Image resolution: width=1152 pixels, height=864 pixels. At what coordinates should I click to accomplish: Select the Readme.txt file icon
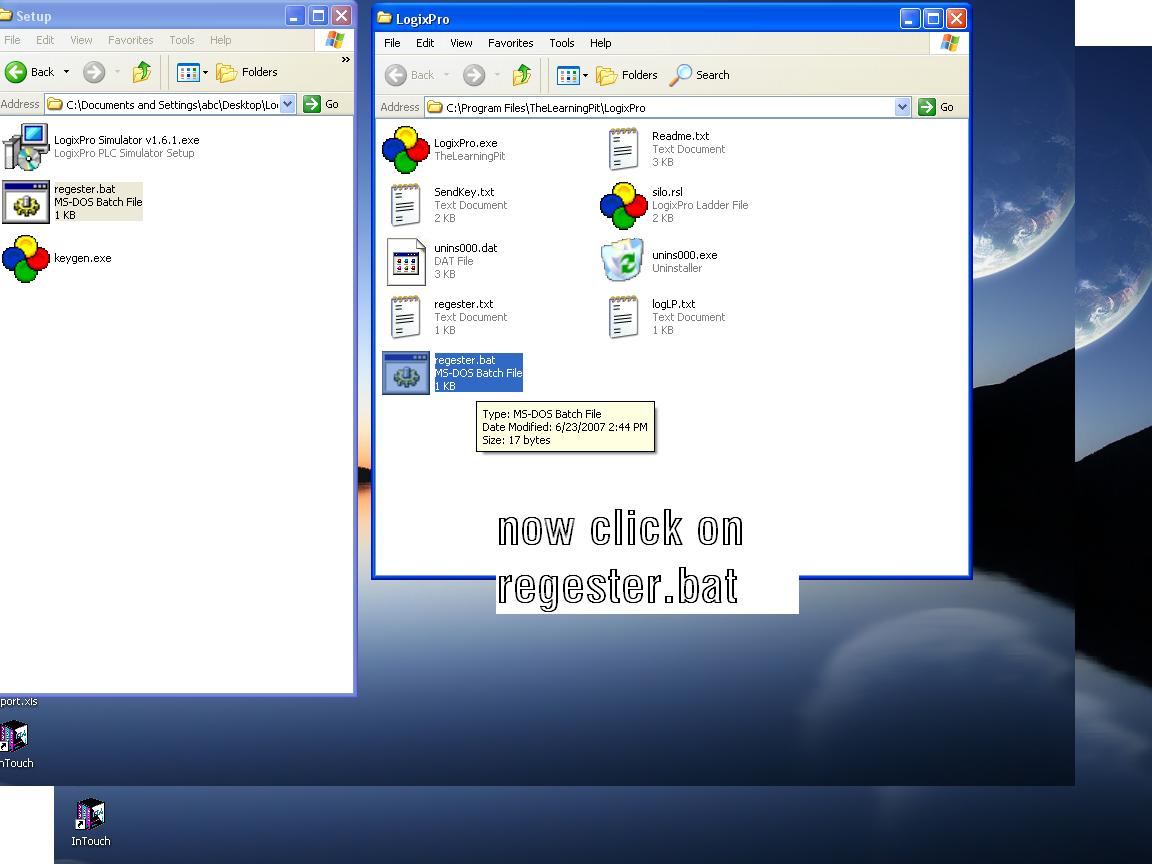623,148
